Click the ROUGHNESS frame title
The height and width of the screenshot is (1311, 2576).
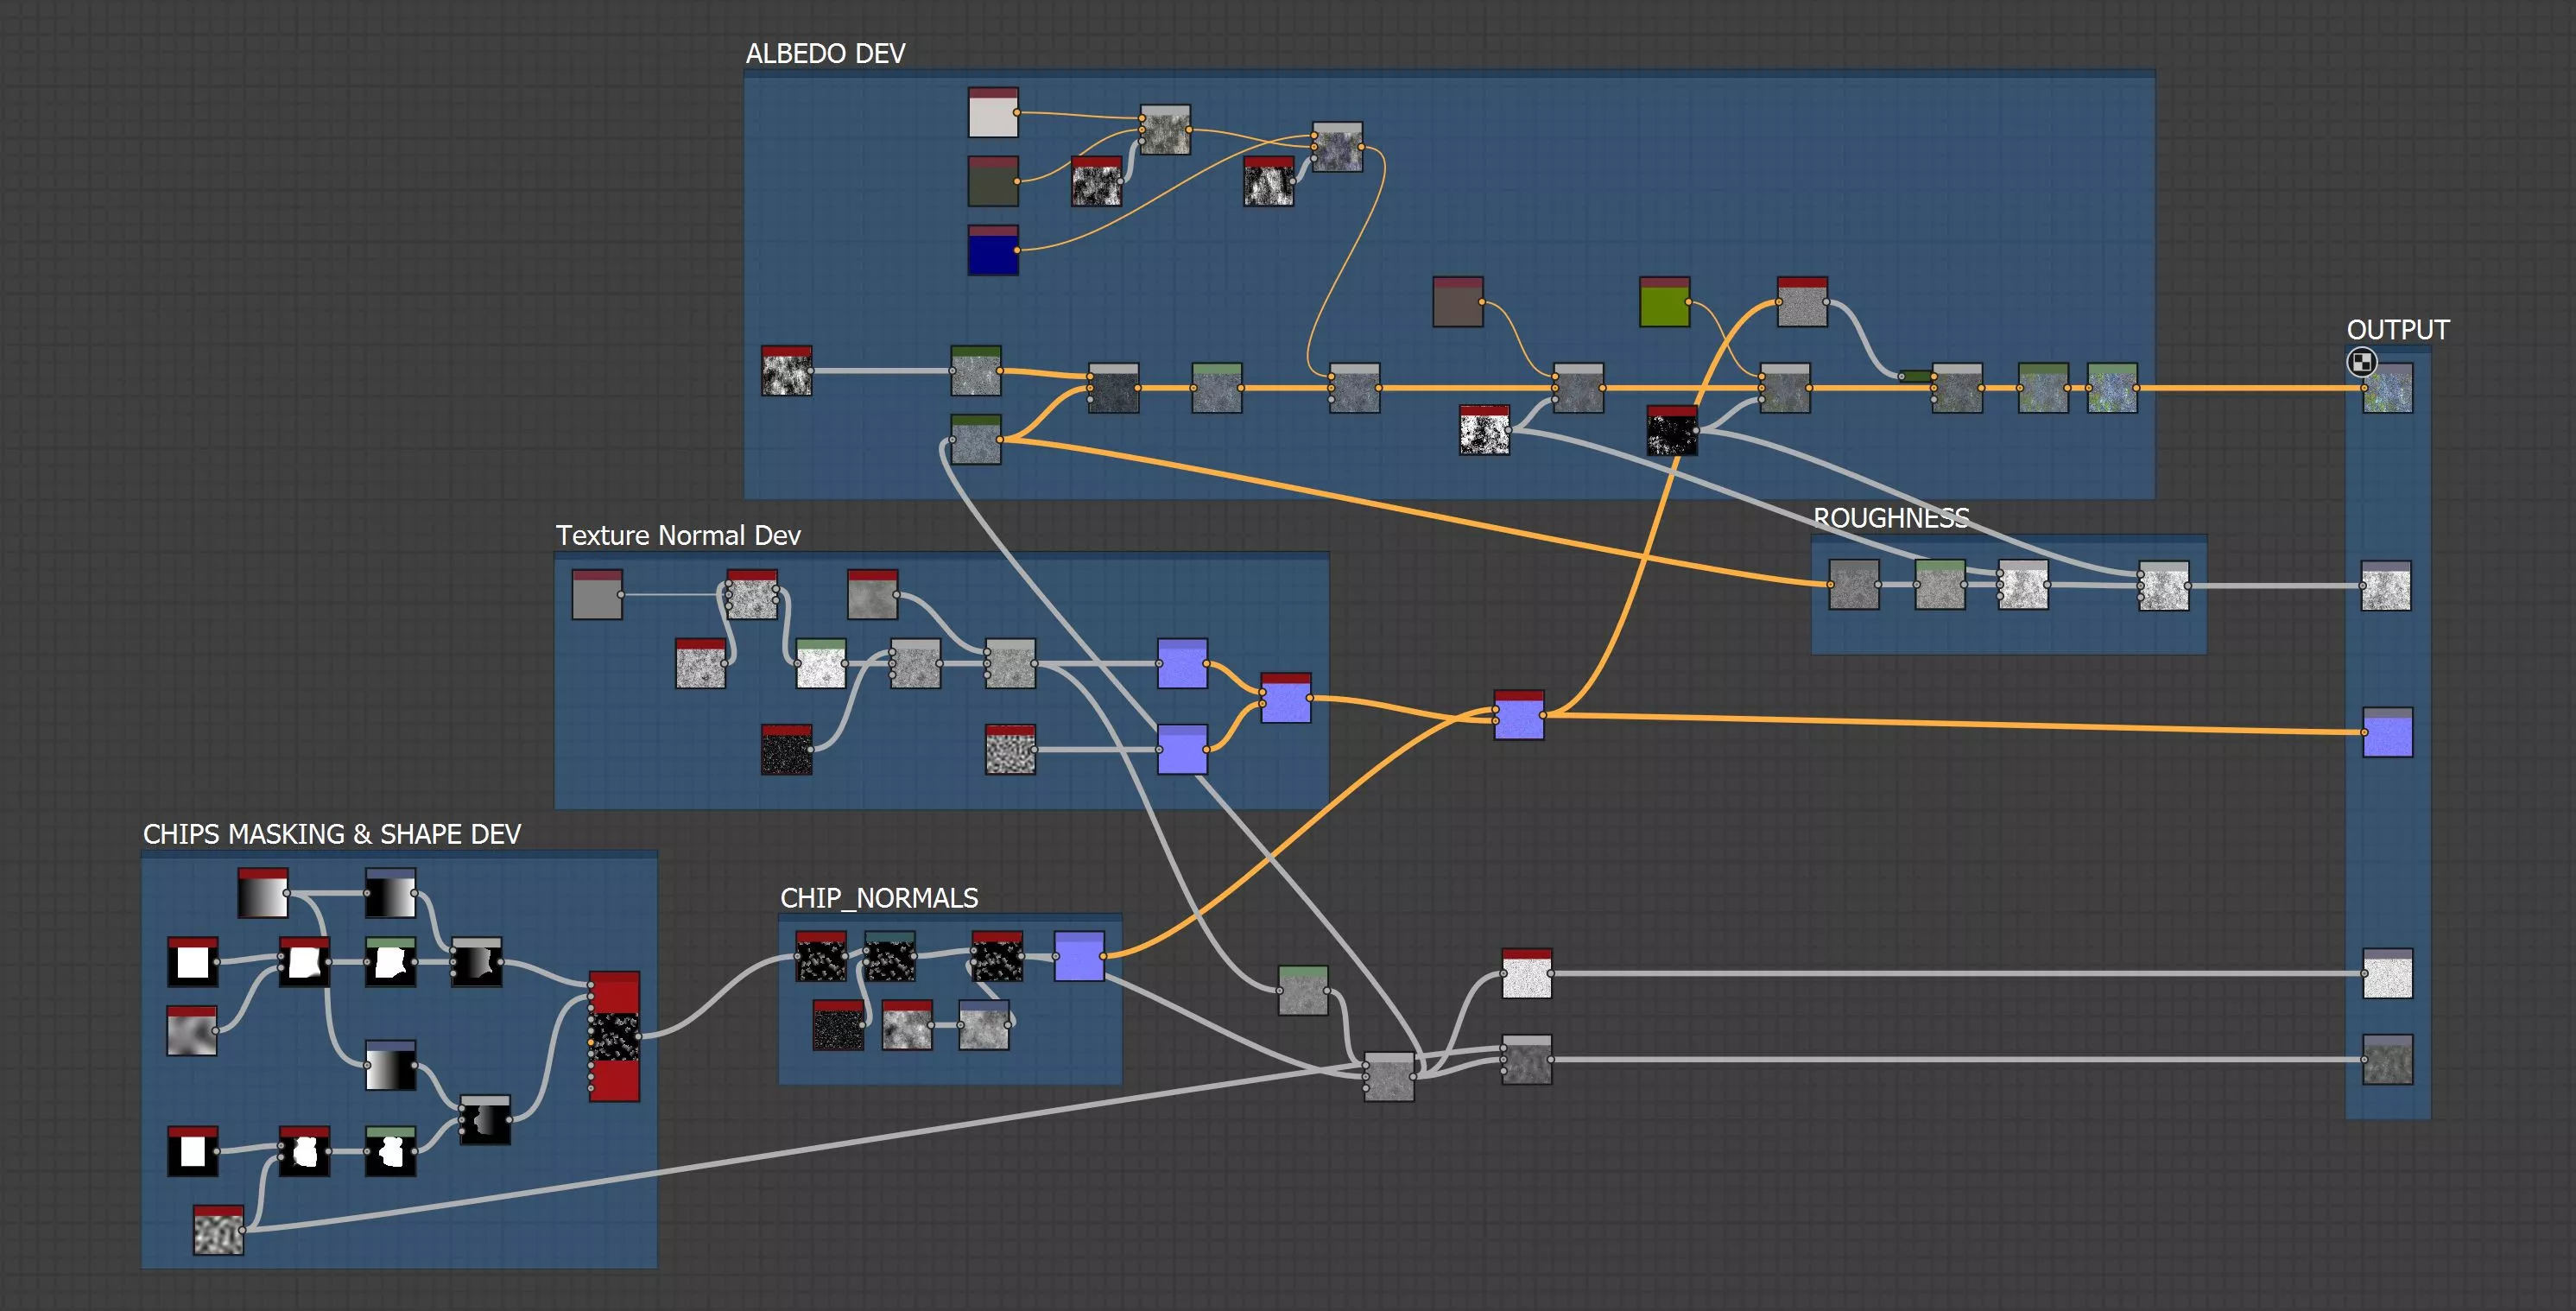click(1891, 518)
